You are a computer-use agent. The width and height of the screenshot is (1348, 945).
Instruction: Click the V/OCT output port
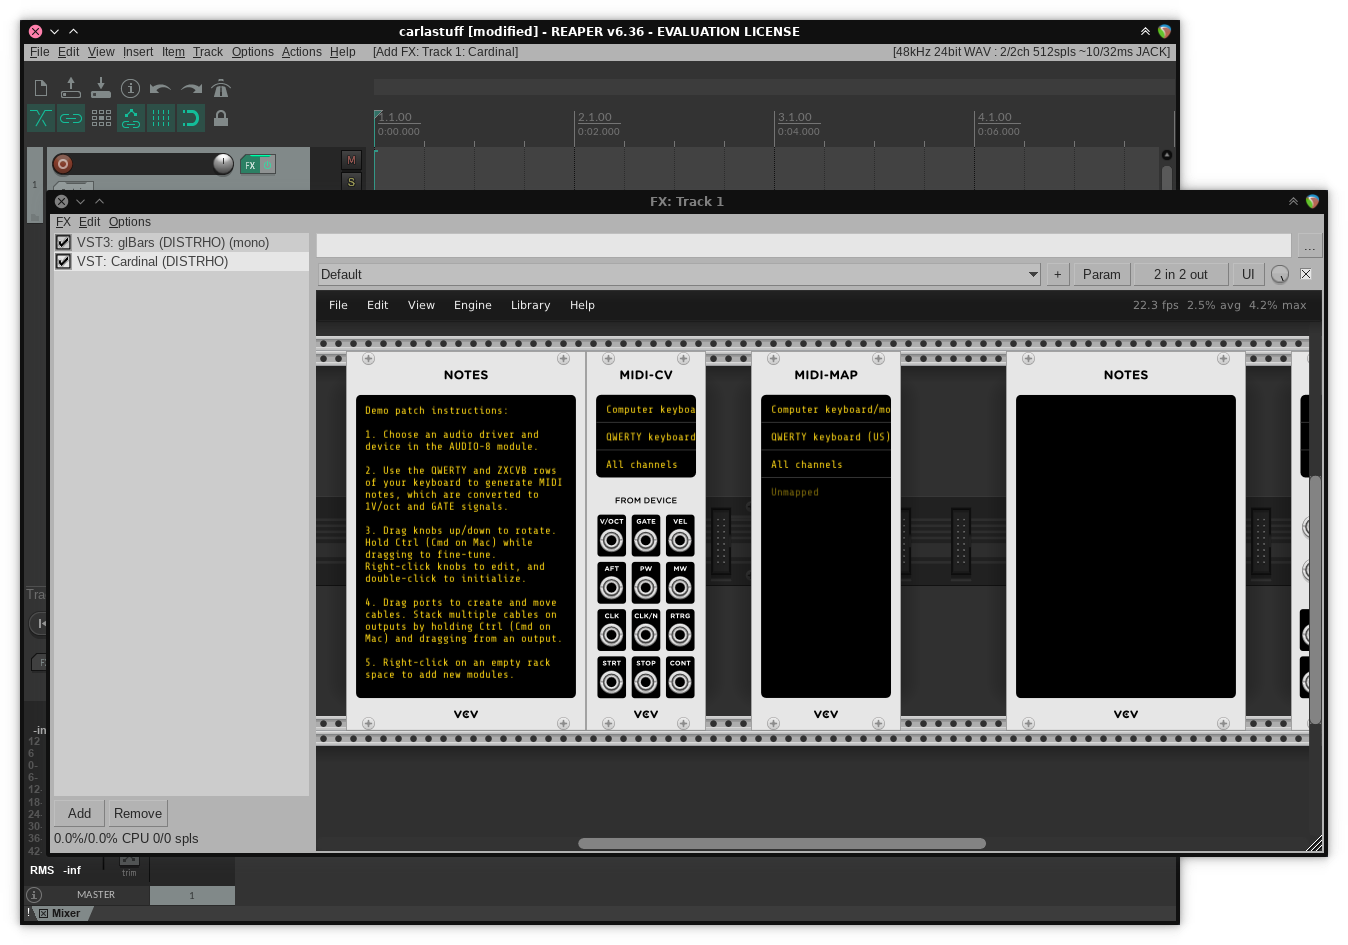click(612, 540)
